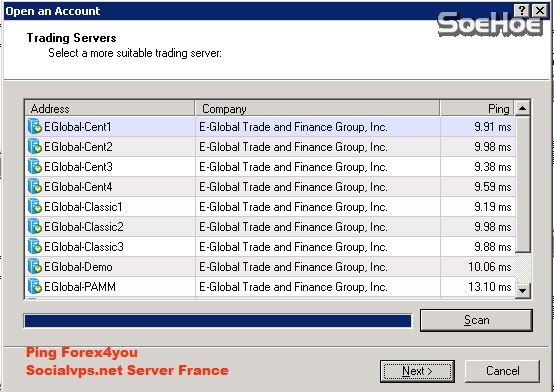The width and height of the screenshot is (554, 392).
Task: Select the EGlobal-Classic3 server address
Action: click(x=84, y=247)
